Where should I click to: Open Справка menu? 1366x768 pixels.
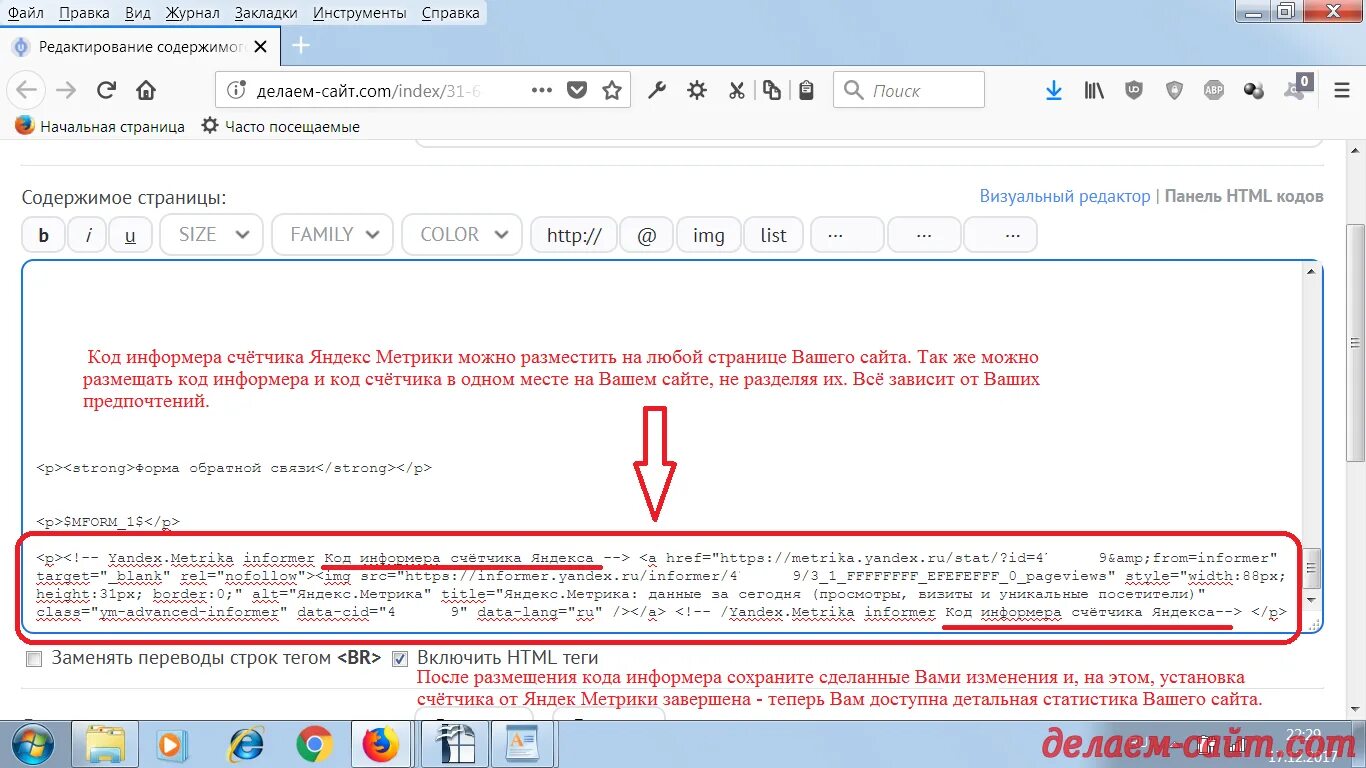pos(450,13)
